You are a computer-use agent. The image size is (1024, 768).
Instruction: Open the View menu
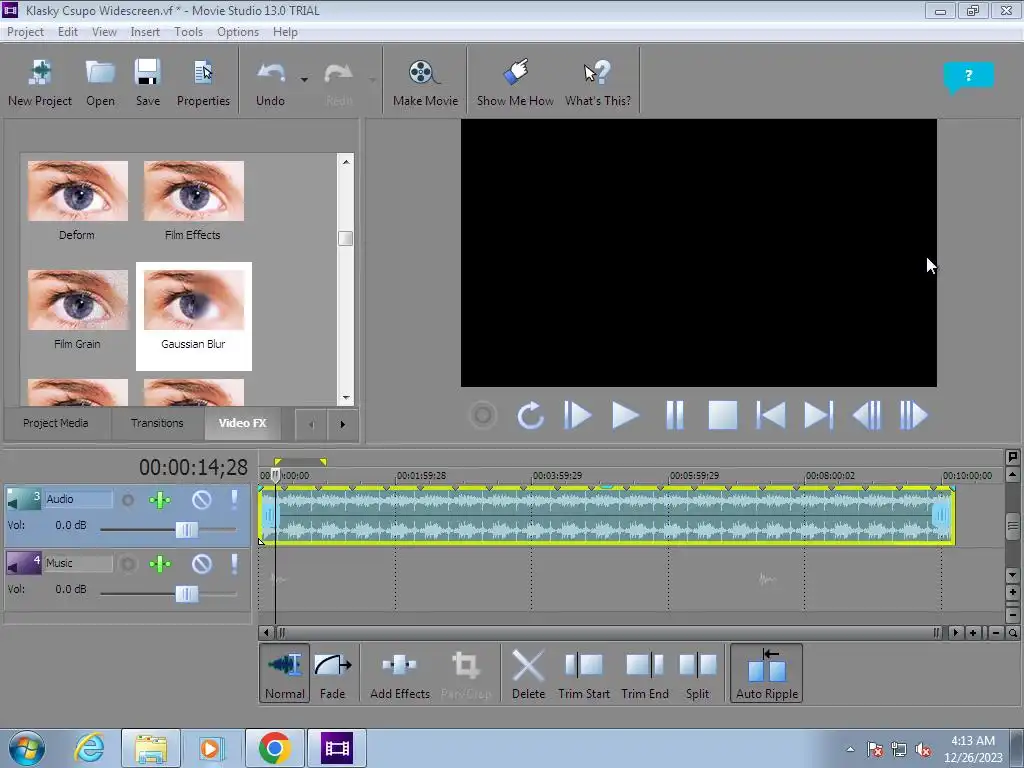[104, 32]
